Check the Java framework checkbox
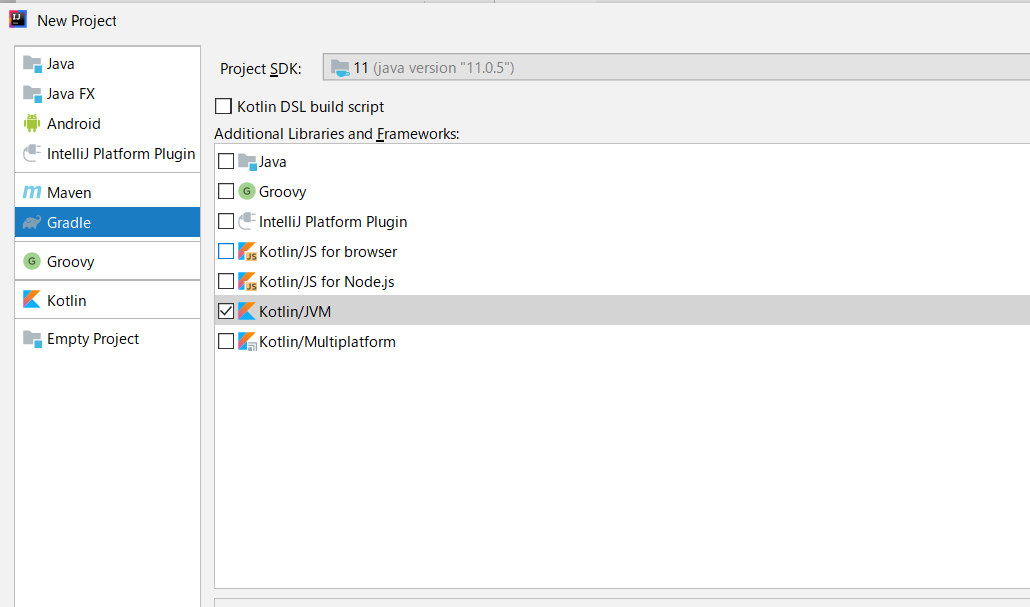The height and width of the screenshot is (607, 1030). click(x=226, y=161)
